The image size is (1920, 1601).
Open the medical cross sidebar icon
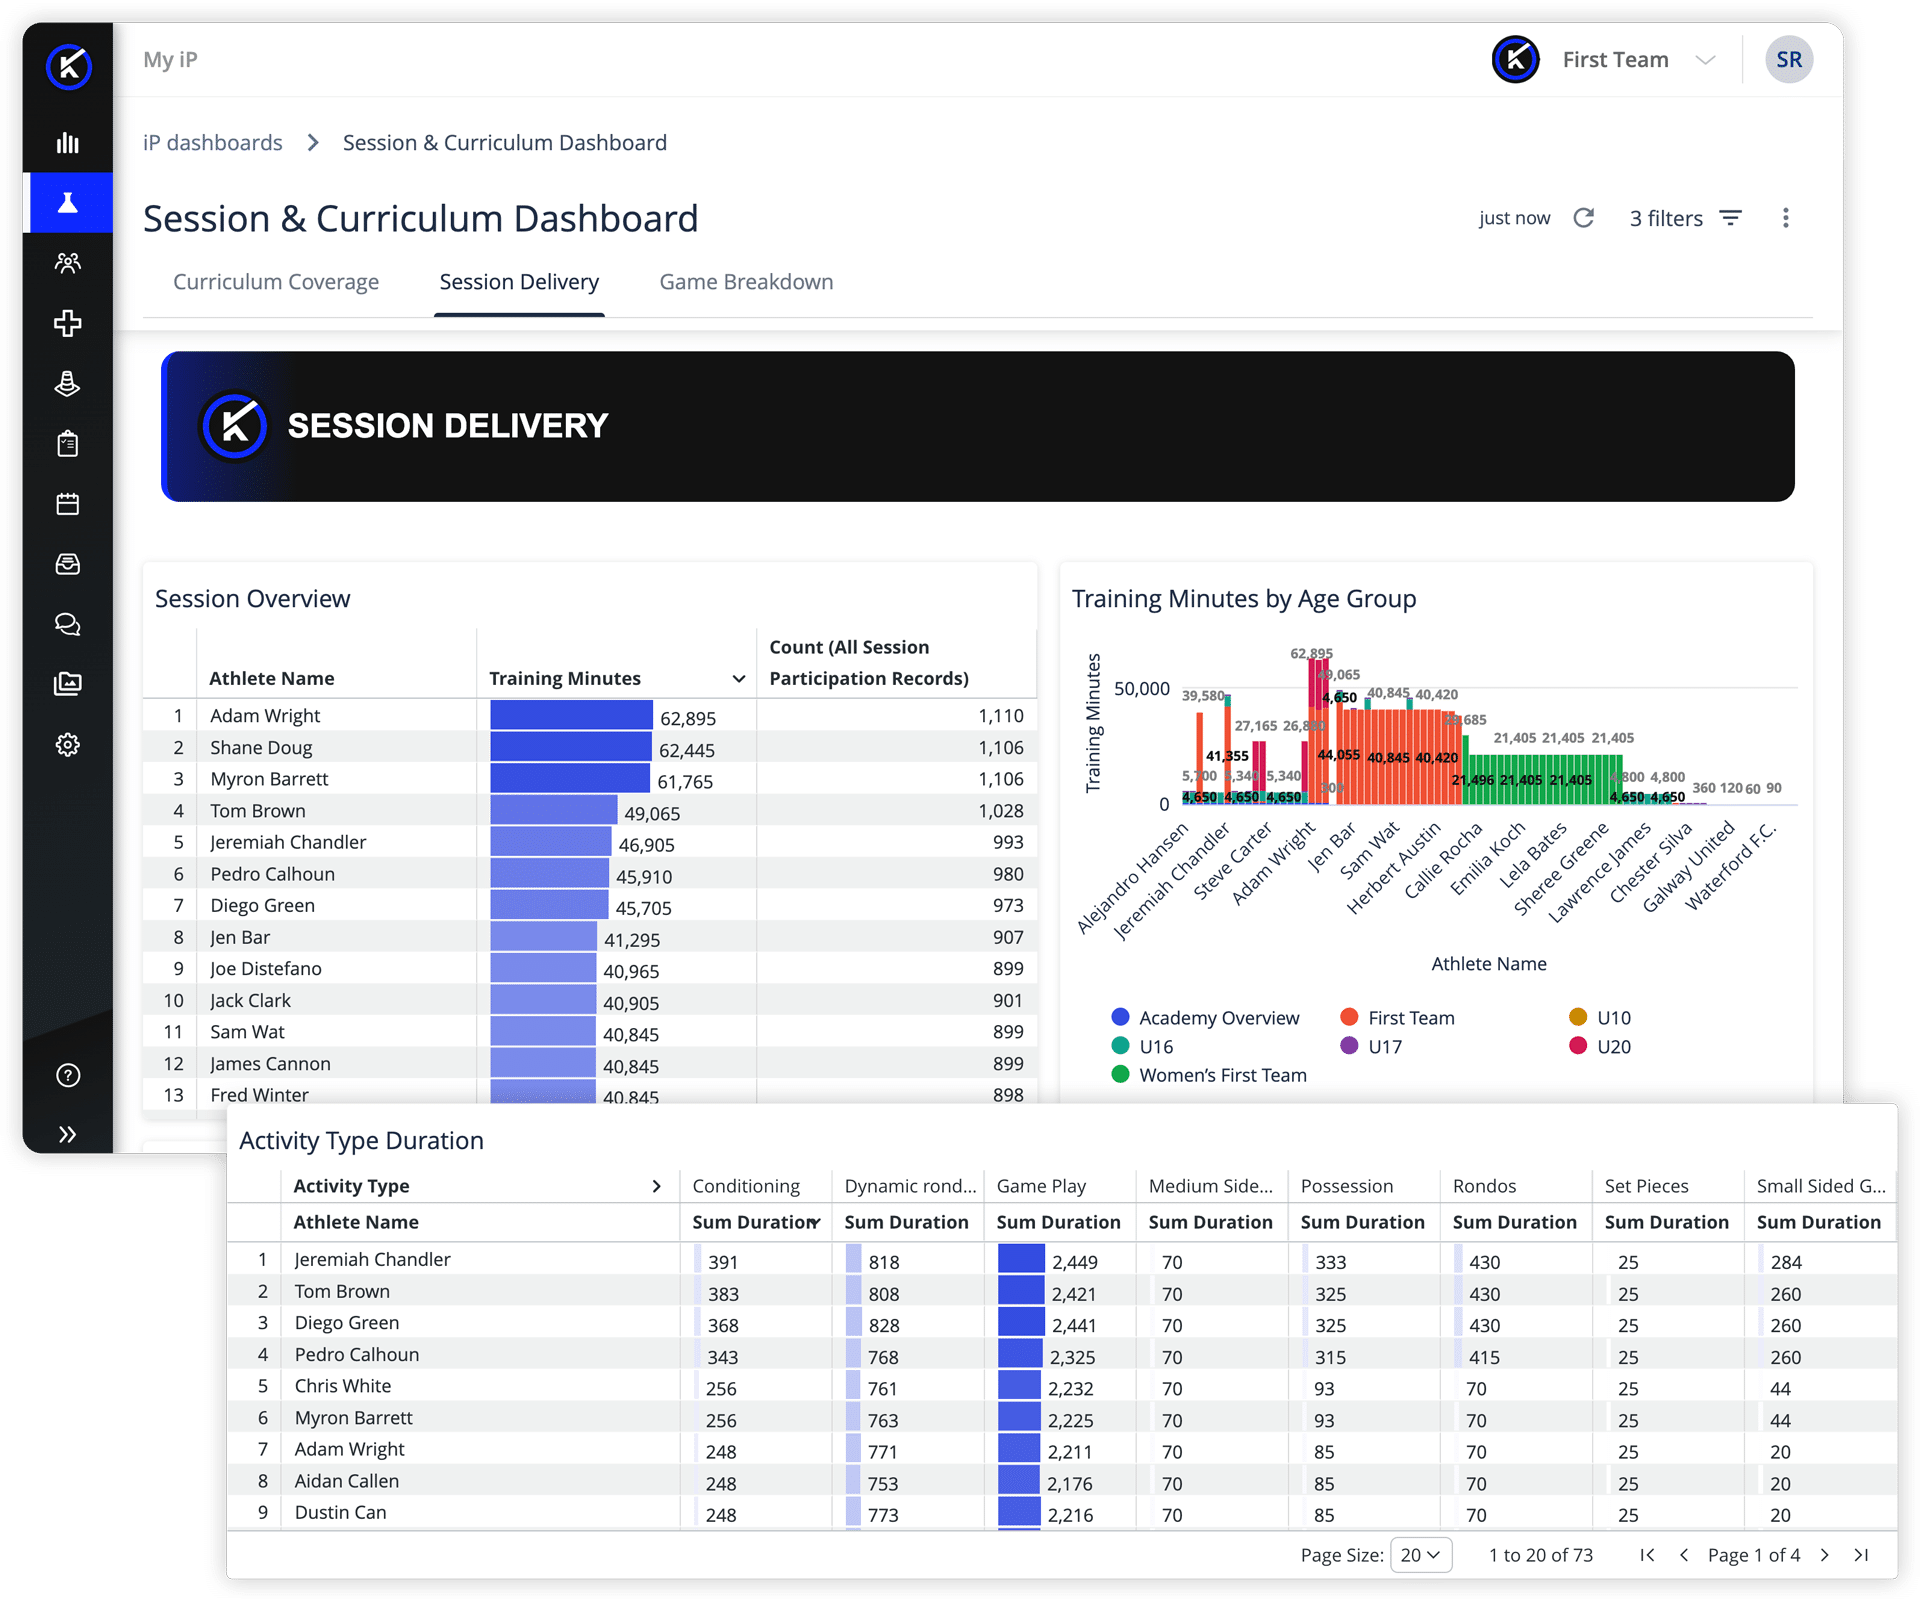pos(68,323)
